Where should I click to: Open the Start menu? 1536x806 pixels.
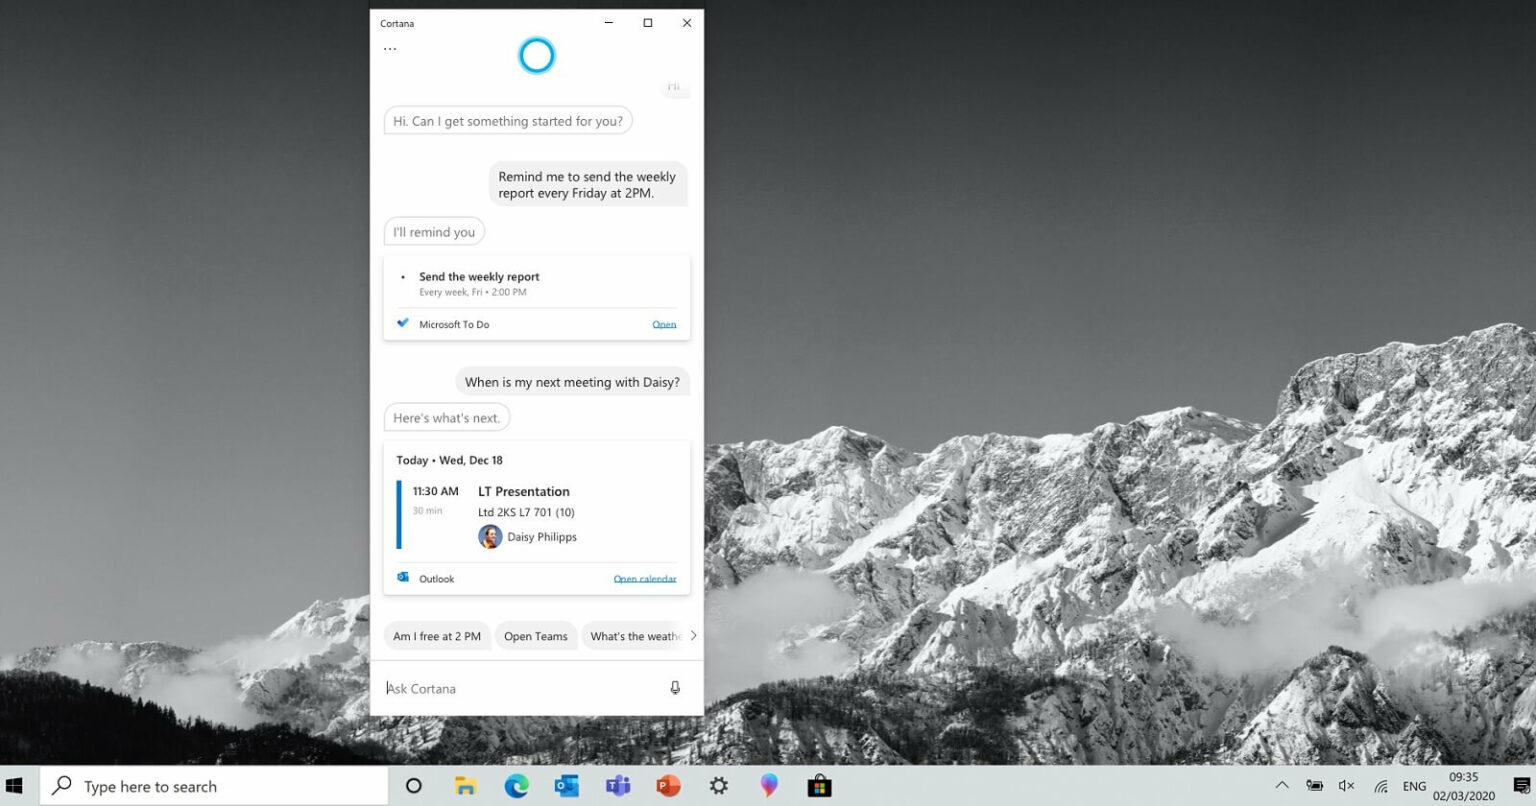click(15, 786)
